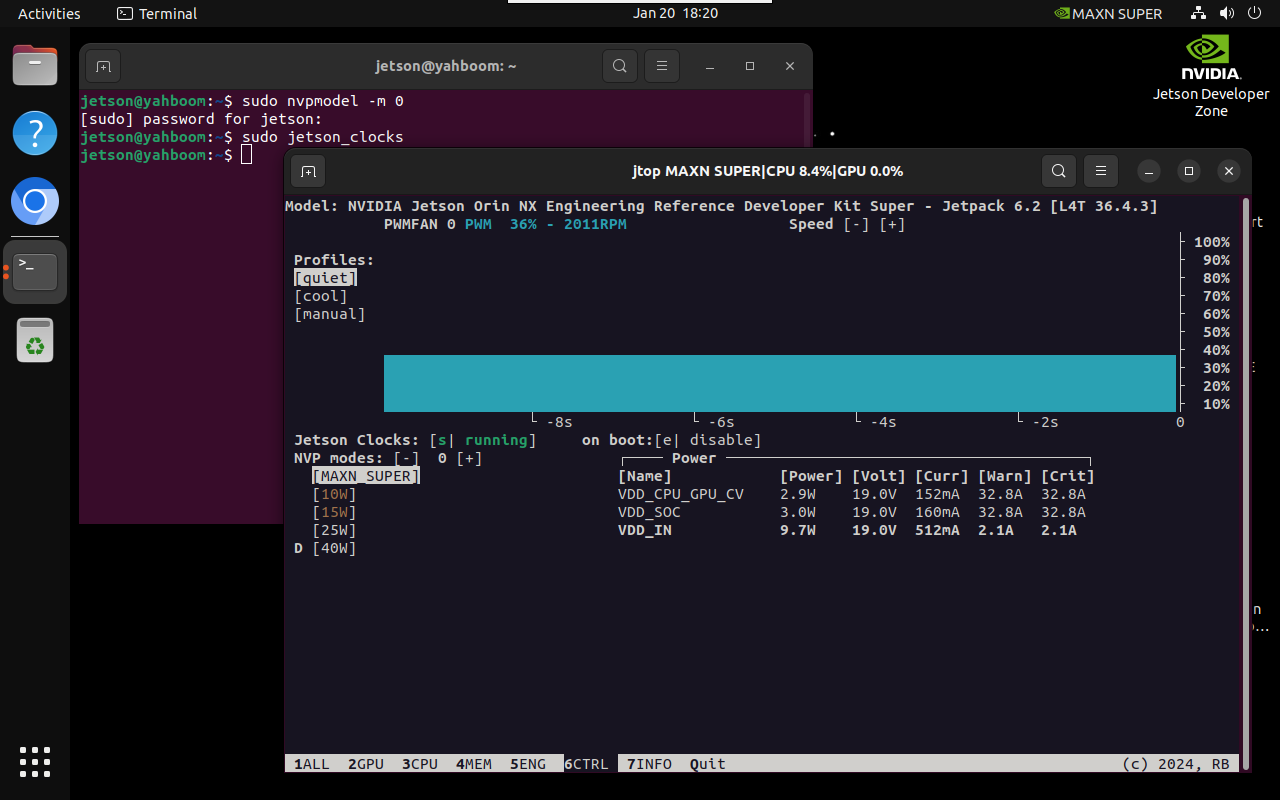Viewport: 1280px width, 800px height.
Task: Select the cool fan profile
Action: 321,296
